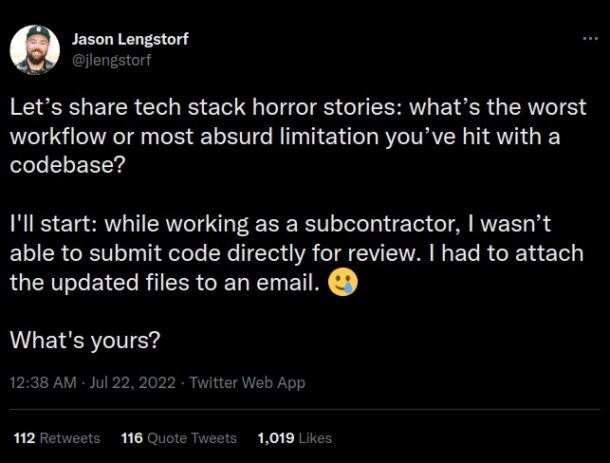Open the Jason Lengstorf display name link
This screenshot has width=610, height=463.
pyautogui.click(x=130, y=39)
